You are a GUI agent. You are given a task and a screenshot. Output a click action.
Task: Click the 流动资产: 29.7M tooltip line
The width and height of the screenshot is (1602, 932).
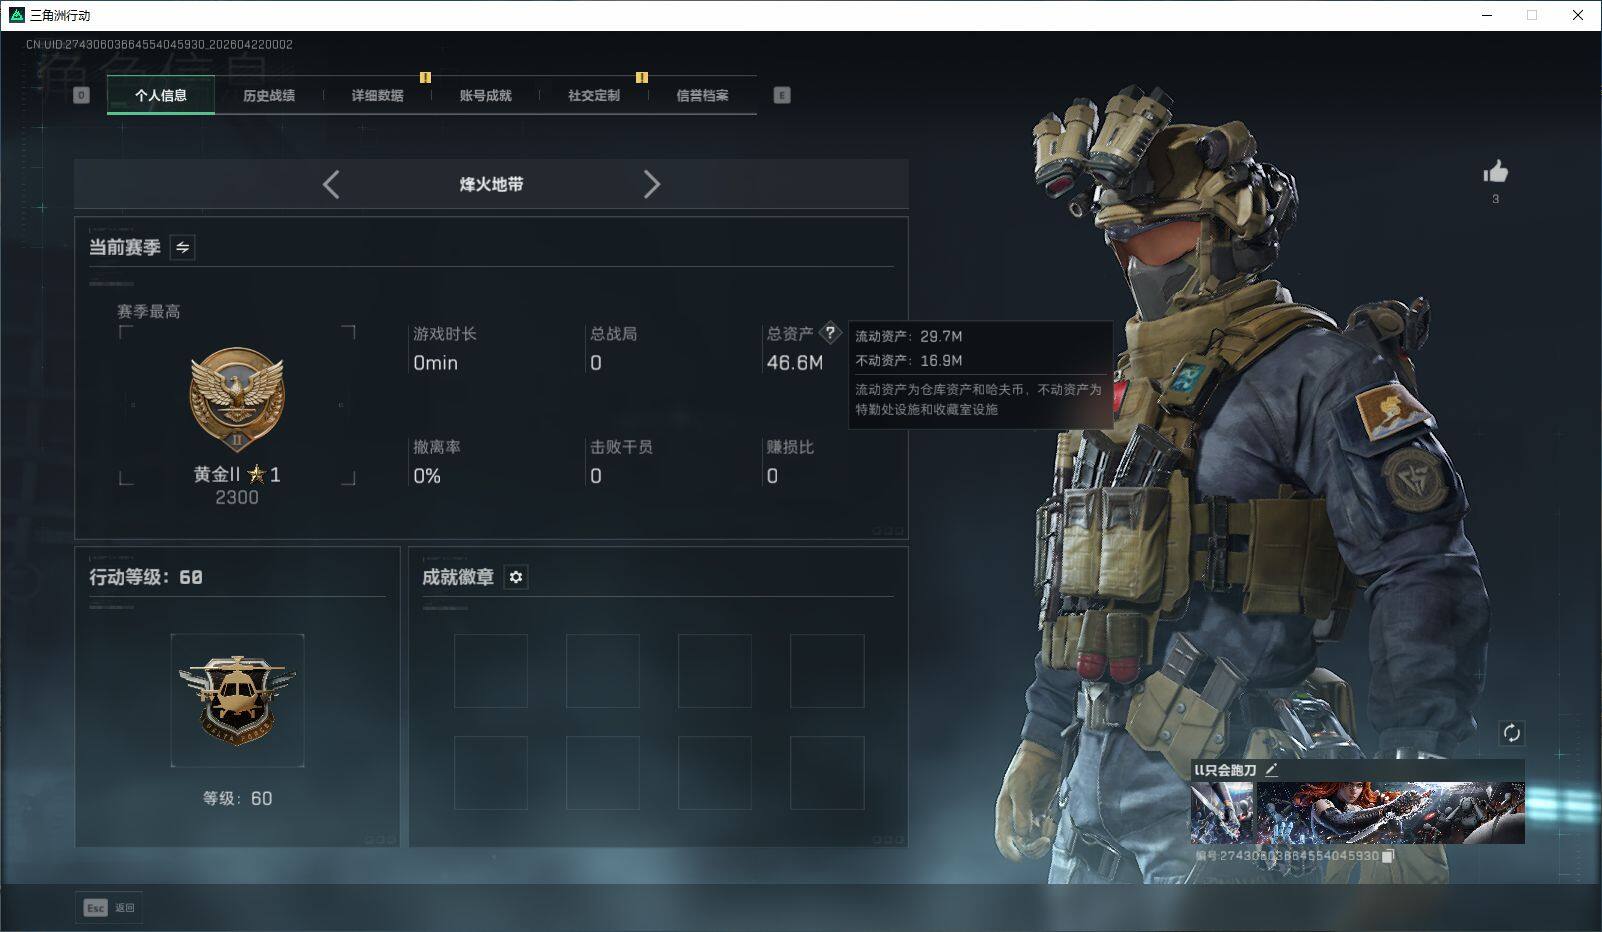909,336
